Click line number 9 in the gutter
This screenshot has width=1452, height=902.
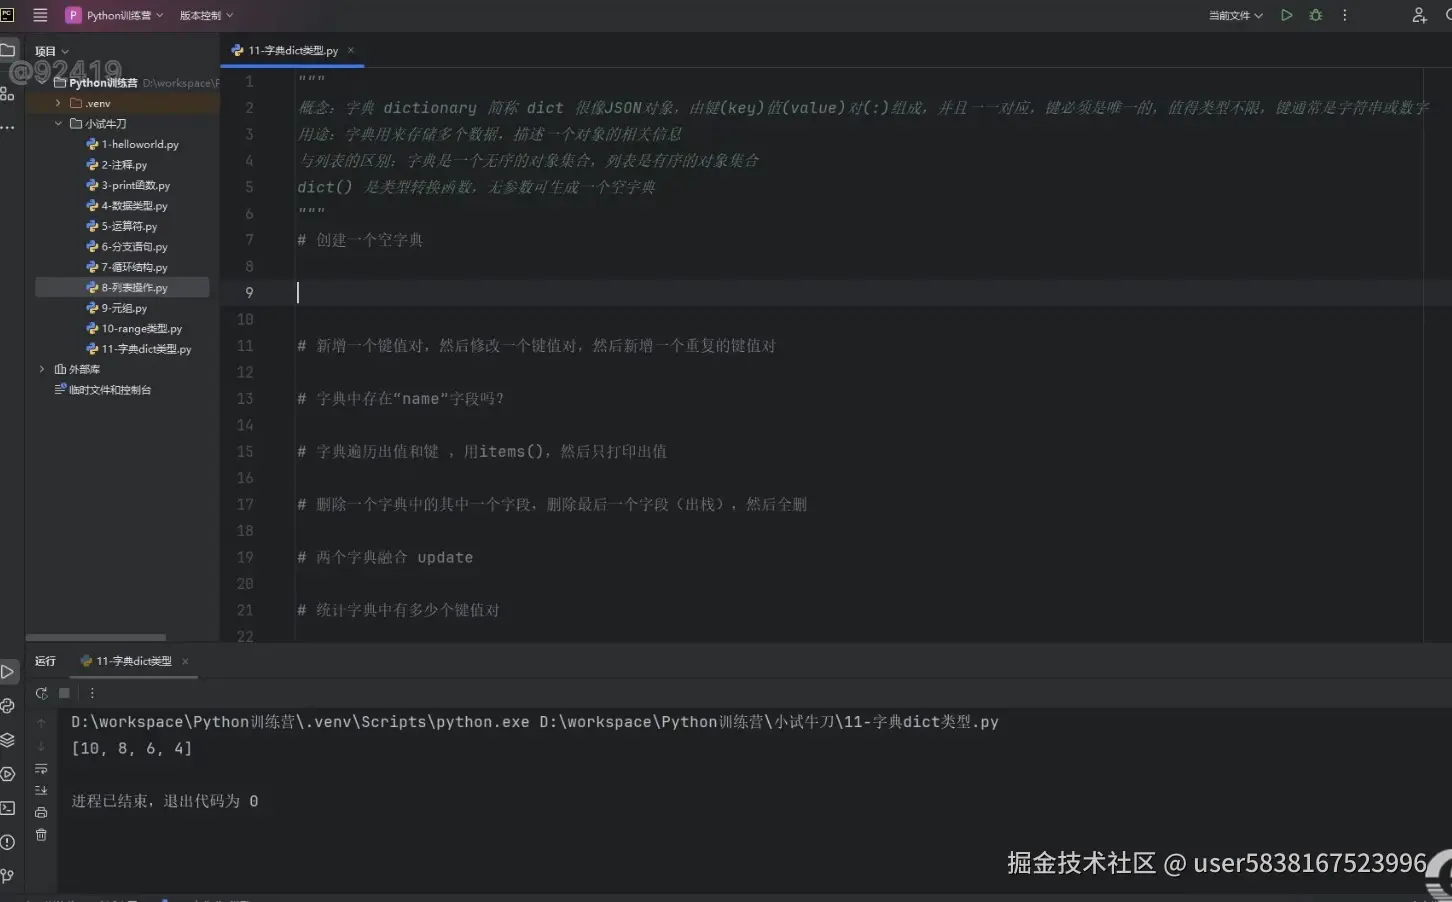pyautogui.click(x=248, y=292)
